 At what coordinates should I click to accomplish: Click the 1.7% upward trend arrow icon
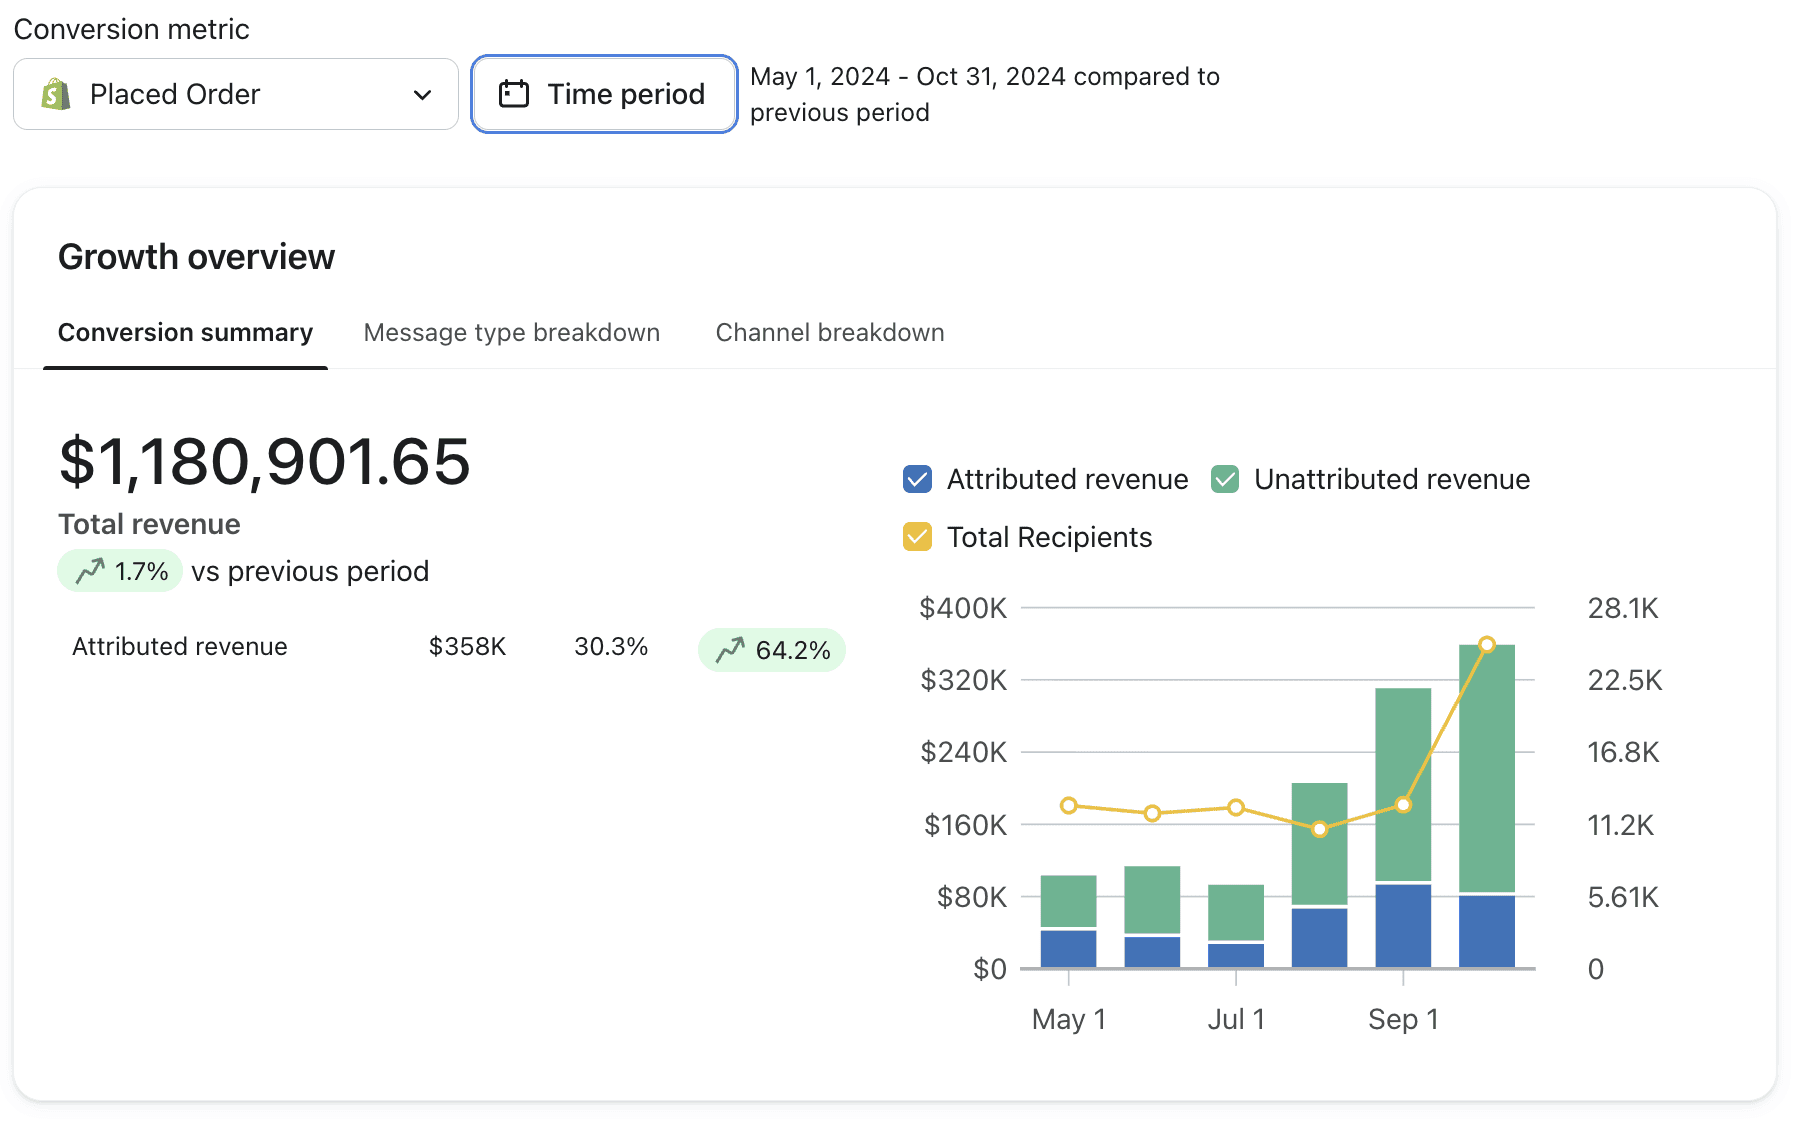click(x=90, y=571)
